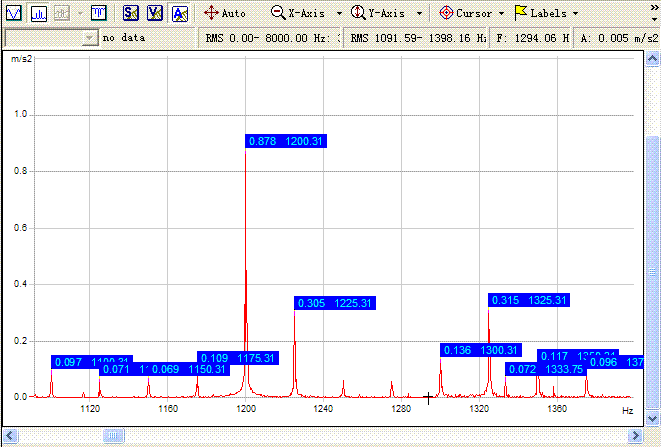Viewport: 661px width, 447px height.
Task: Click the F: 1294.06 frequency readout
Action: point(532,38)
